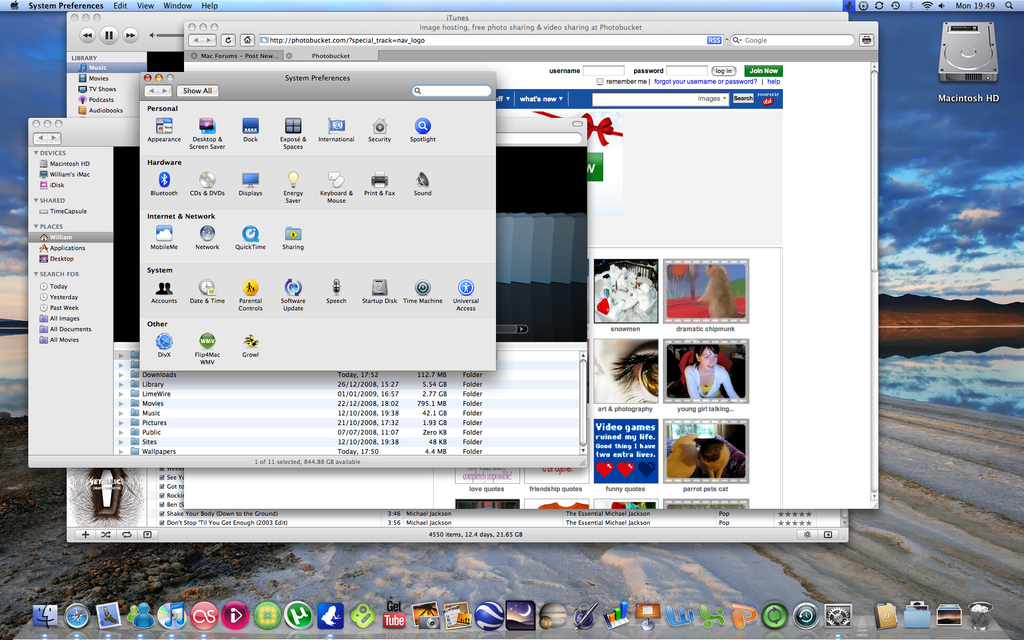Screen dimensions: 1024x640
Task: Click the Join Now button on Photobucket
Action: 763,71
